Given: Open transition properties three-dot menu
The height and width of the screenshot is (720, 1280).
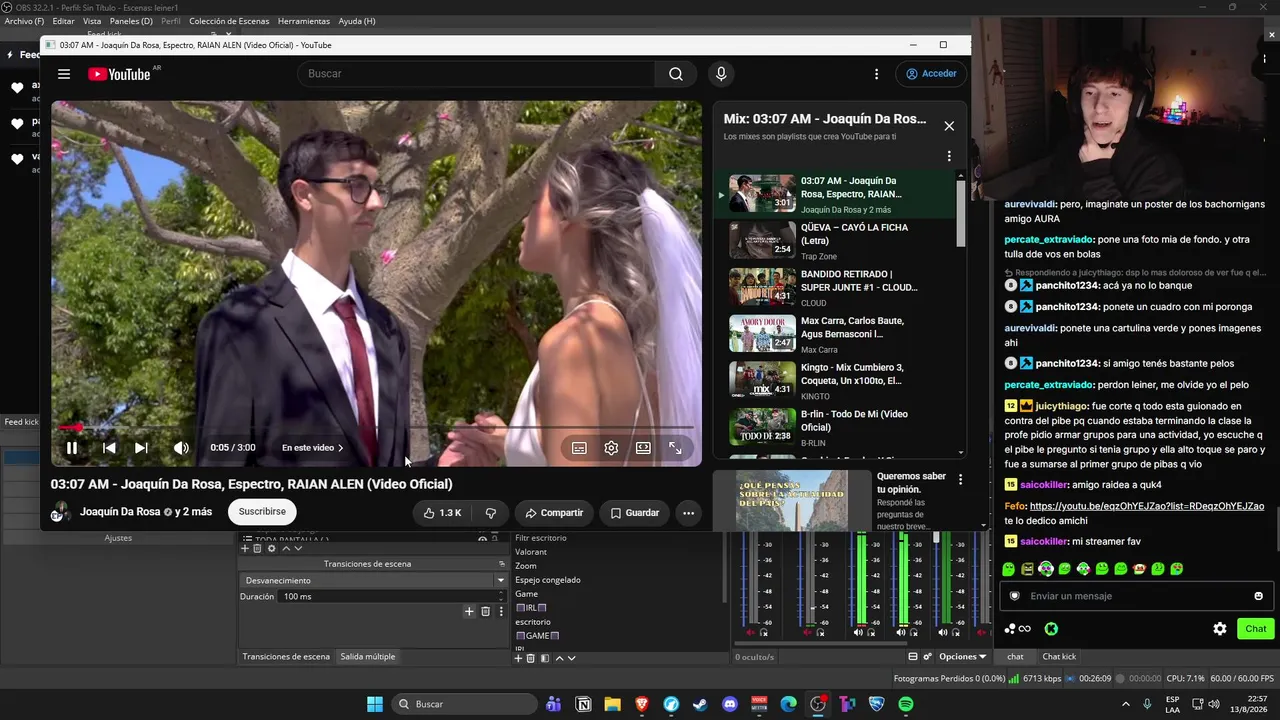Looking at the screenshot, I should (x=500, y=612).
